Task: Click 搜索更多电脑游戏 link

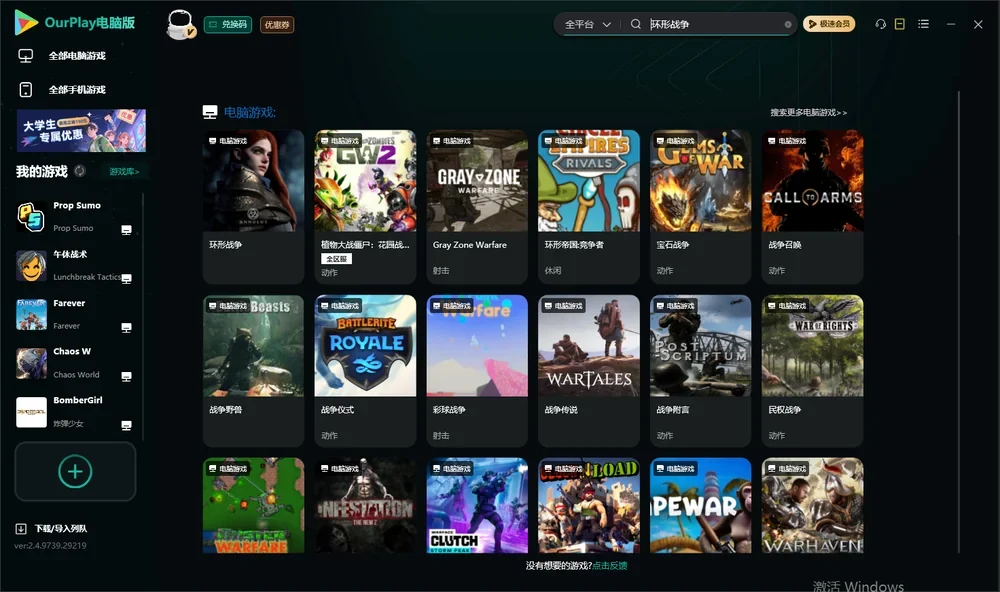Action: pyautogui.click(x=809, y=112)
